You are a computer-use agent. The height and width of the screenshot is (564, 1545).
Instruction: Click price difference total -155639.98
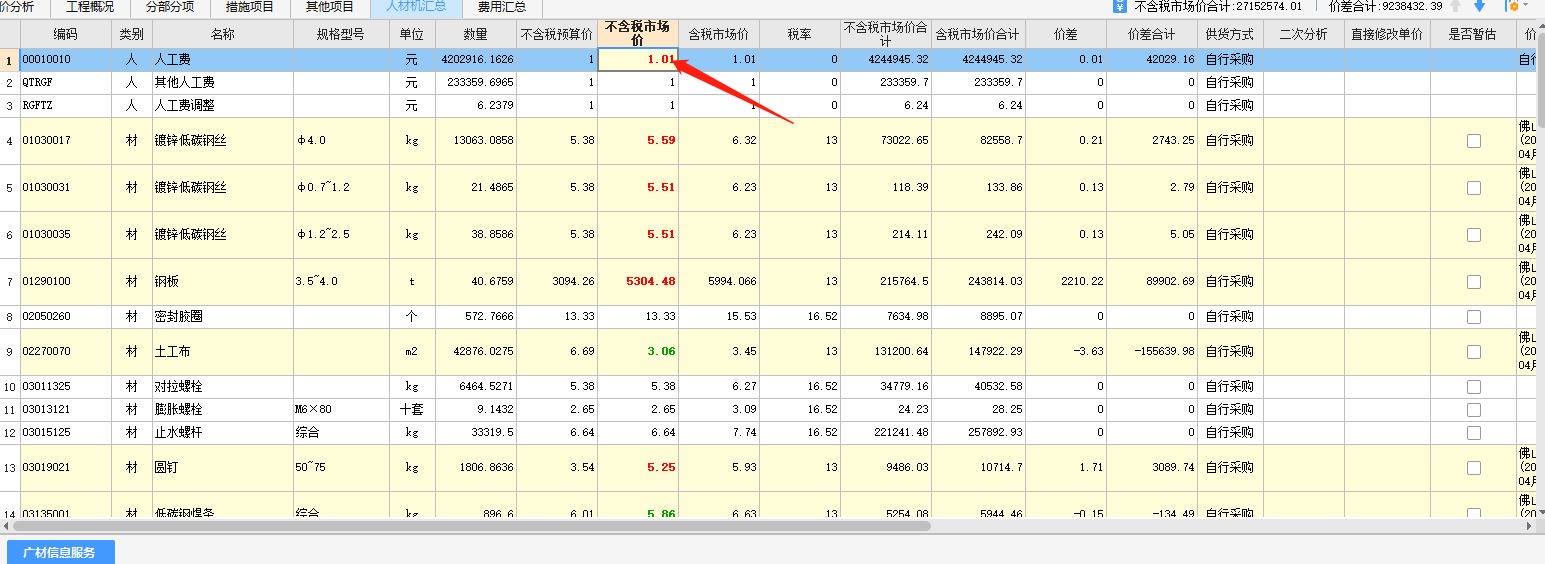click(x=1152, y=352)
